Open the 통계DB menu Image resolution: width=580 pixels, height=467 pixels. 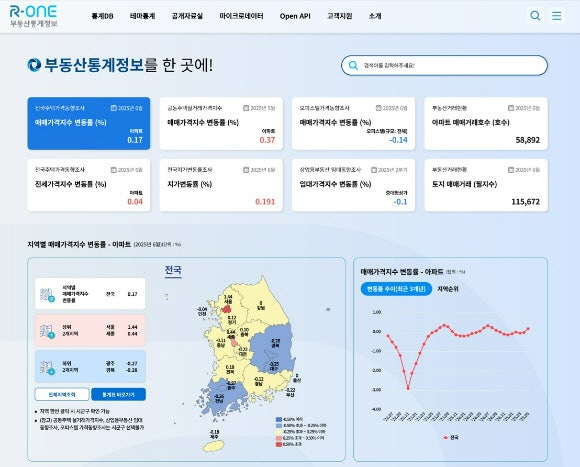(x=102, y=16)
